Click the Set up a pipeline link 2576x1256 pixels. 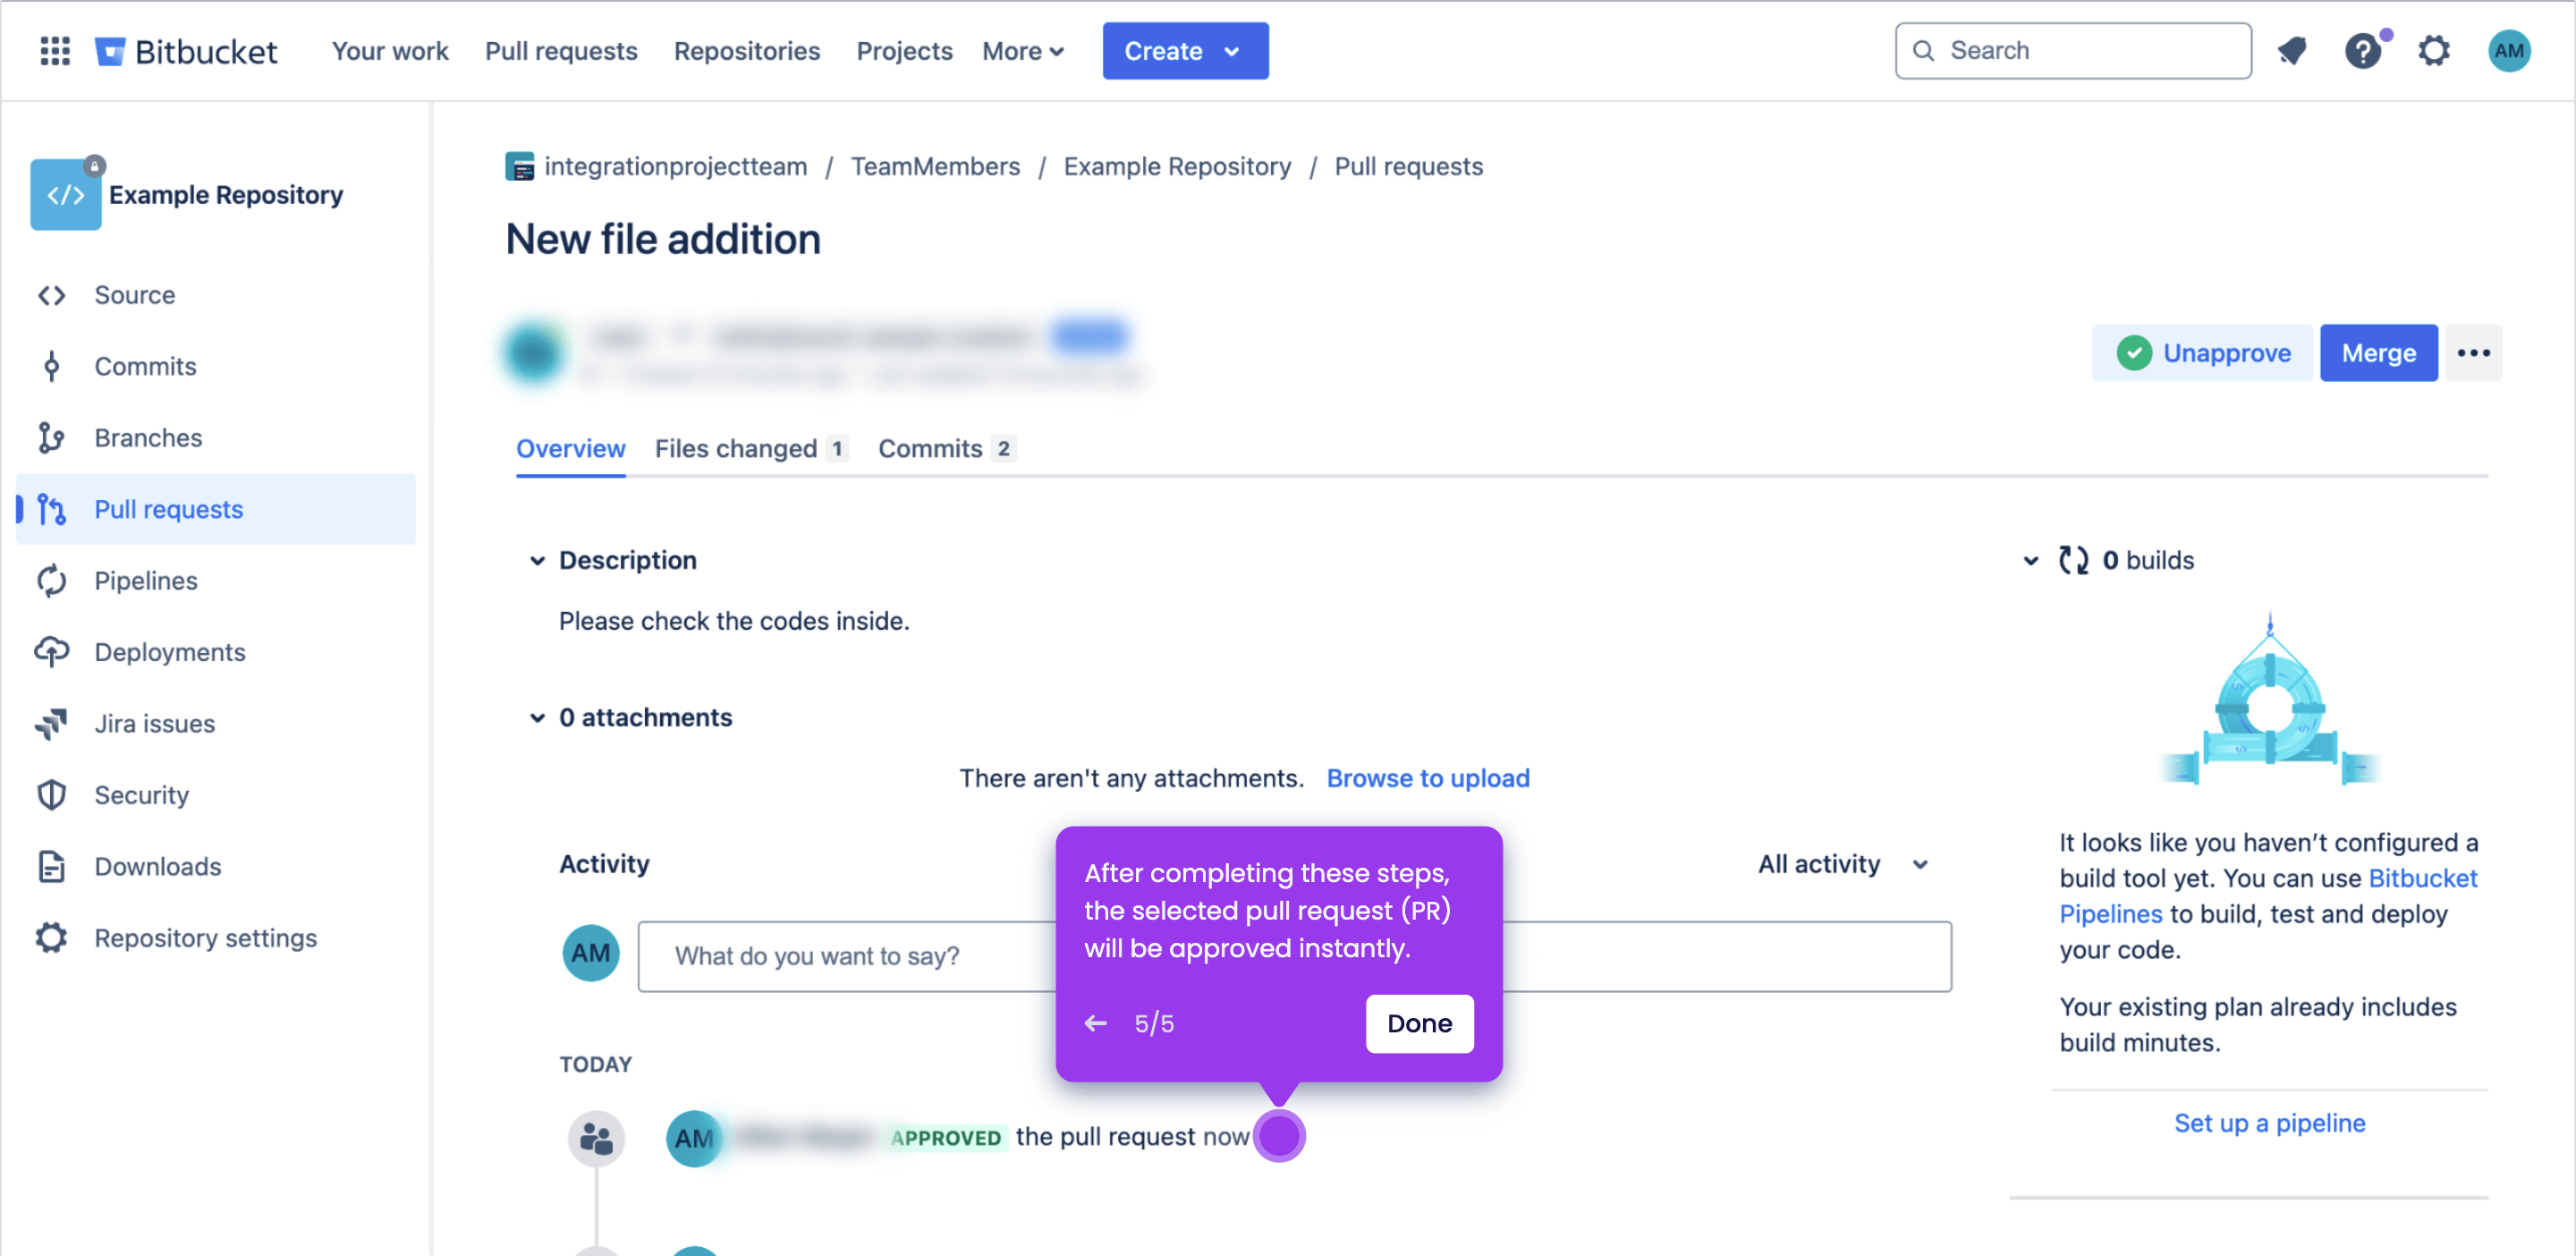(x=2270, y=1123)
